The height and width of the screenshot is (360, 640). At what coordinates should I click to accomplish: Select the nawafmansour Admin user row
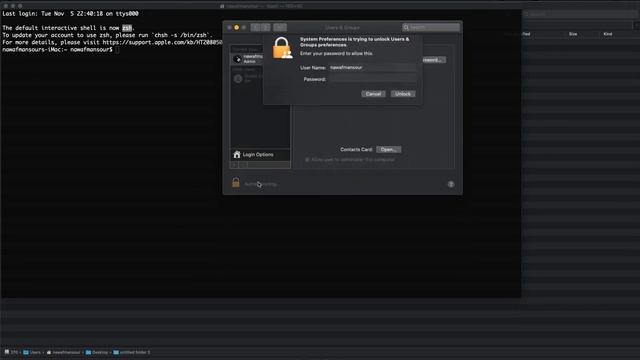248,59
